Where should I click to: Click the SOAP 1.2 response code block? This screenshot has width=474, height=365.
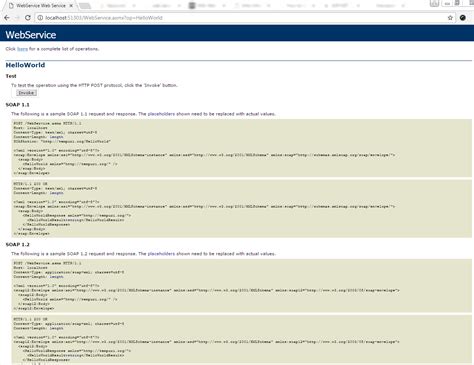[242, 340]
